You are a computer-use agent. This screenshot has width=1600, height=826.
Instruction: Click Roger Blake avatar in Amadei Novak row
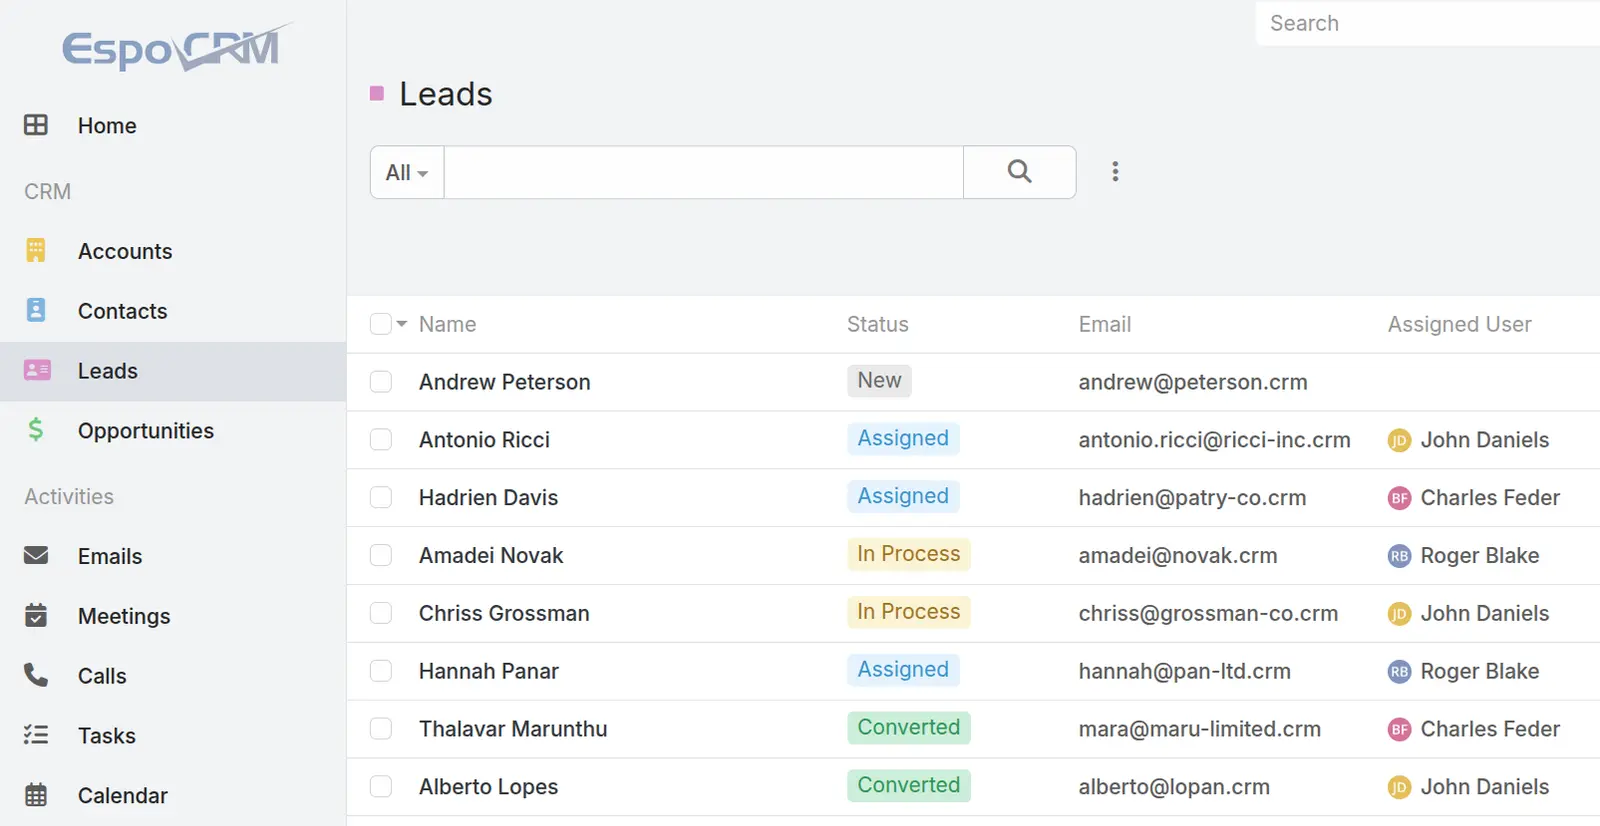(1399, 556)
